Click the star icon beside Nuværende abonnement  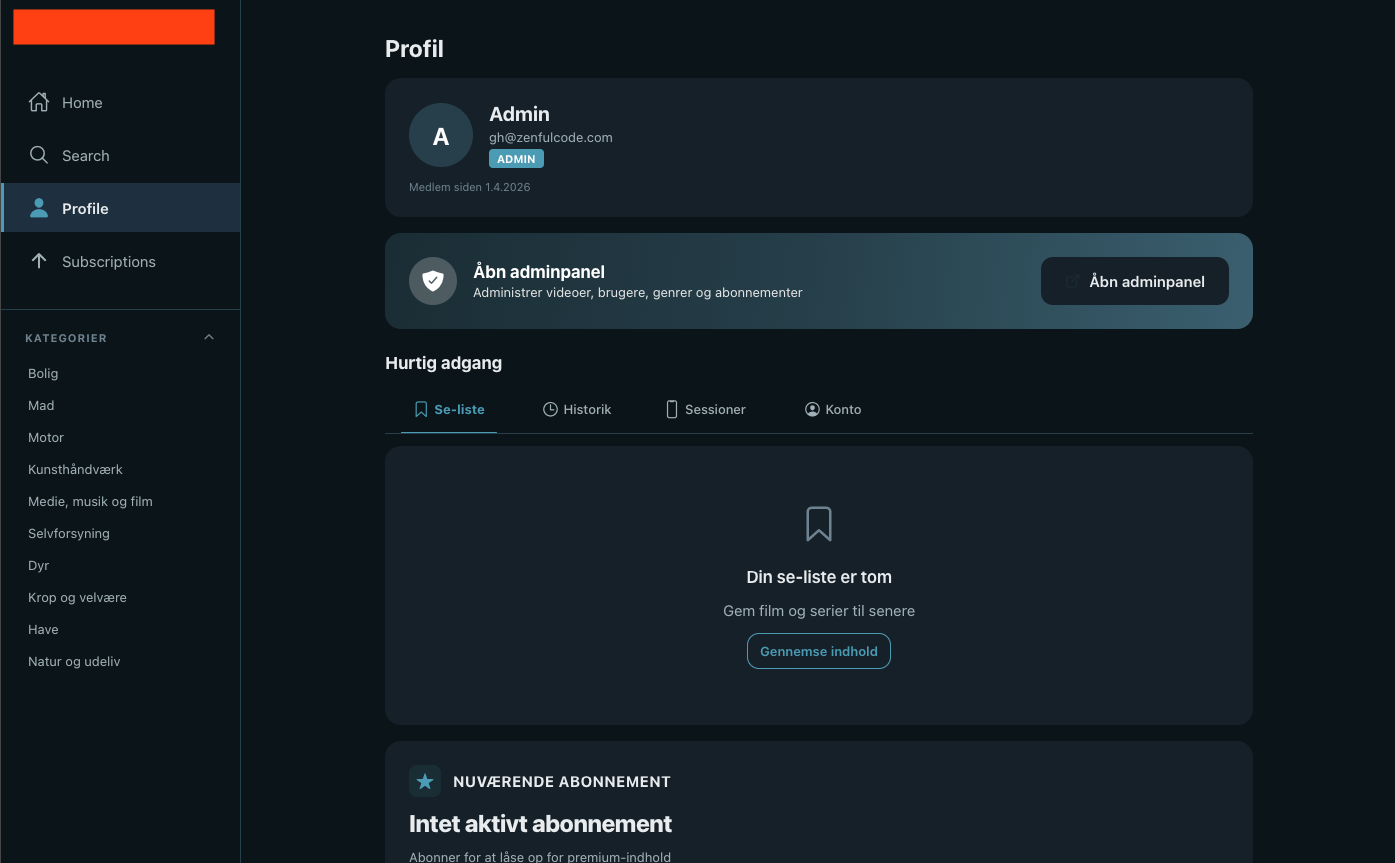[425, 781]
